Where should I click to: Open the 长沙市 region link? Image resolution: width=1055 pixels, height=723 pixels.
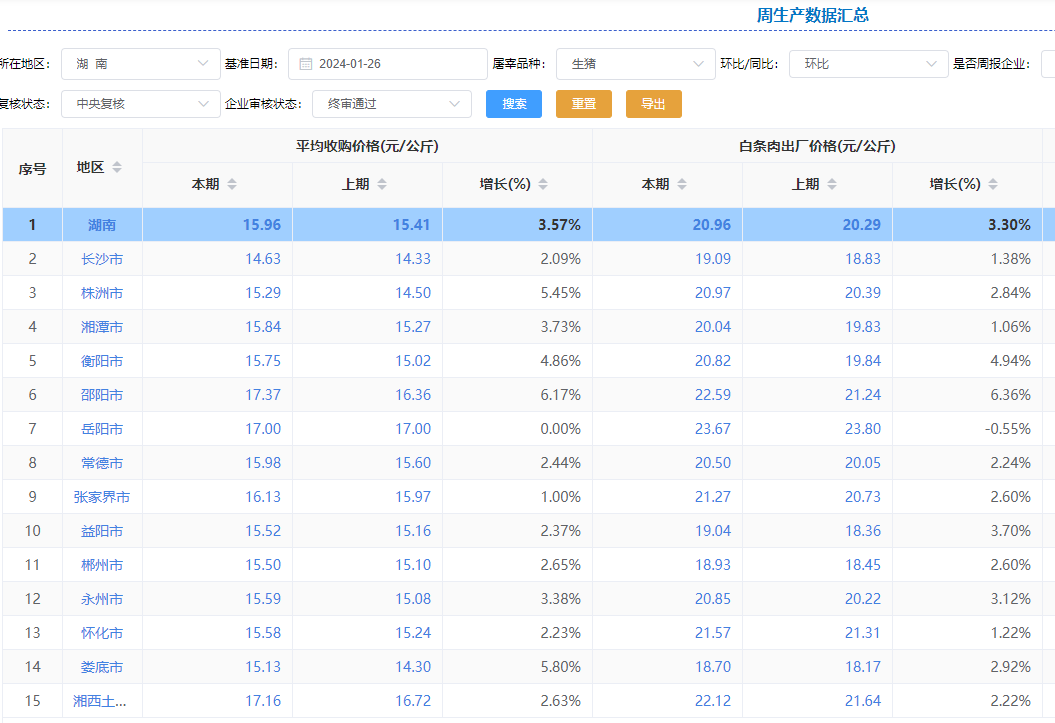coord(102,259)
